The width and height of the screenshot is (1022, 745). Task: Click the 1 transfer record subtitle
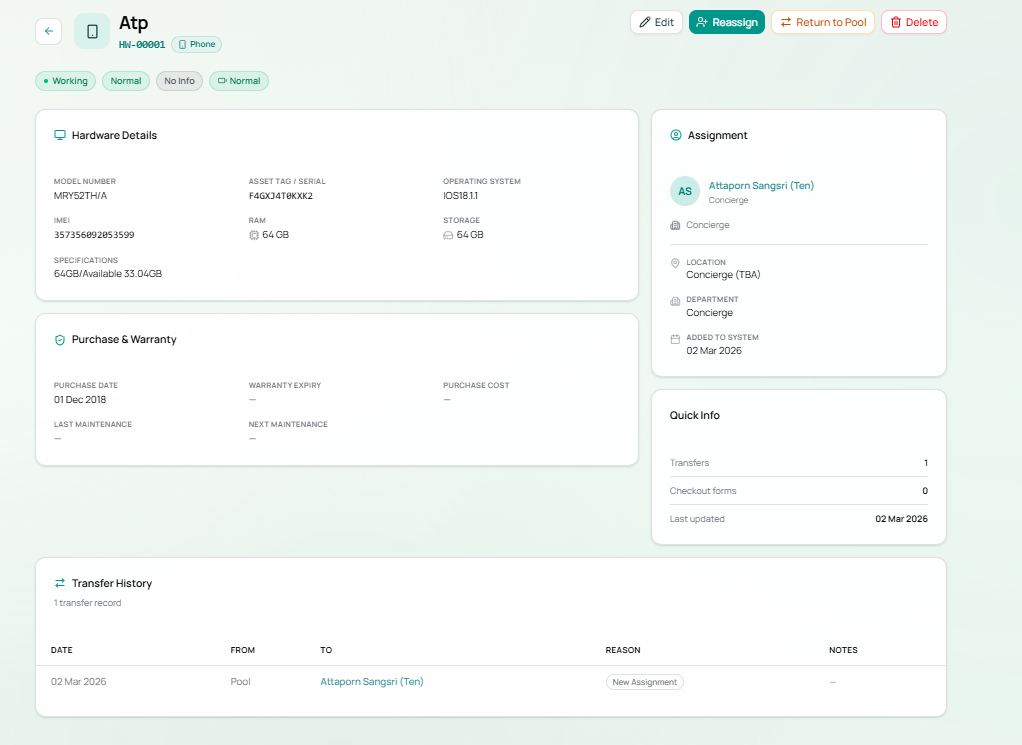[87, 603]
